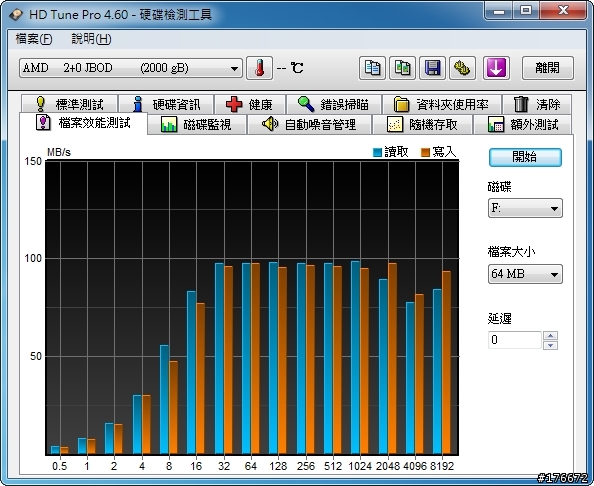Switch to the 標準測試 tab
Screen dimensions: 594x486
[70, 104]
